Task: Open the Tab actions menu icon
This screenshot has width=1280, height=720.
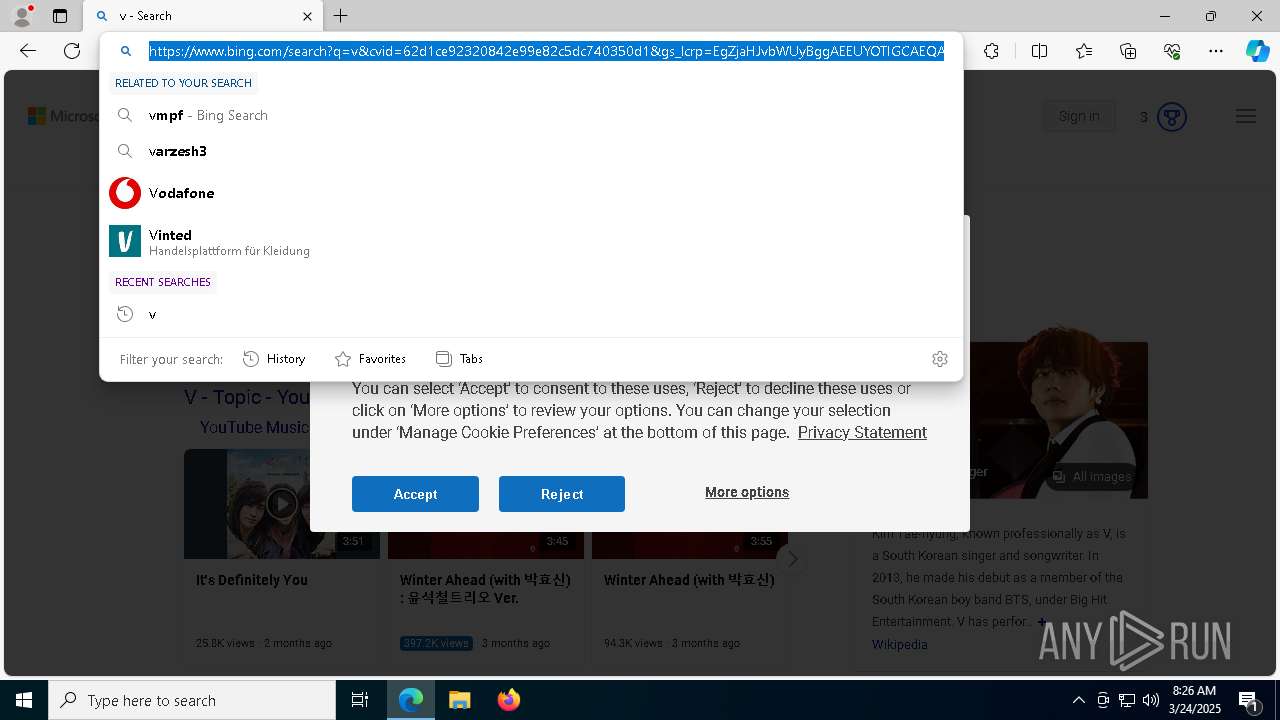Action: (x=60, y=16)
